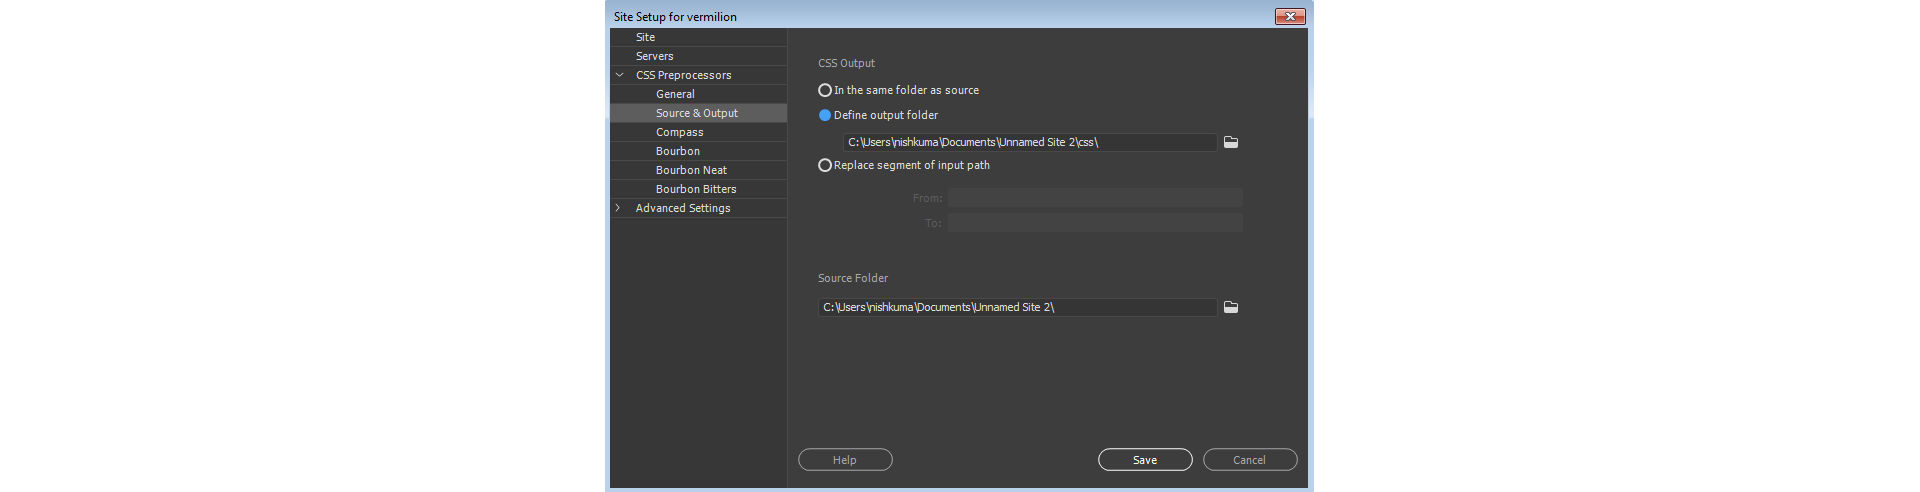Screen dimensions: 1920x492
Task: Open Help for site setup
Action: [845, 460]
